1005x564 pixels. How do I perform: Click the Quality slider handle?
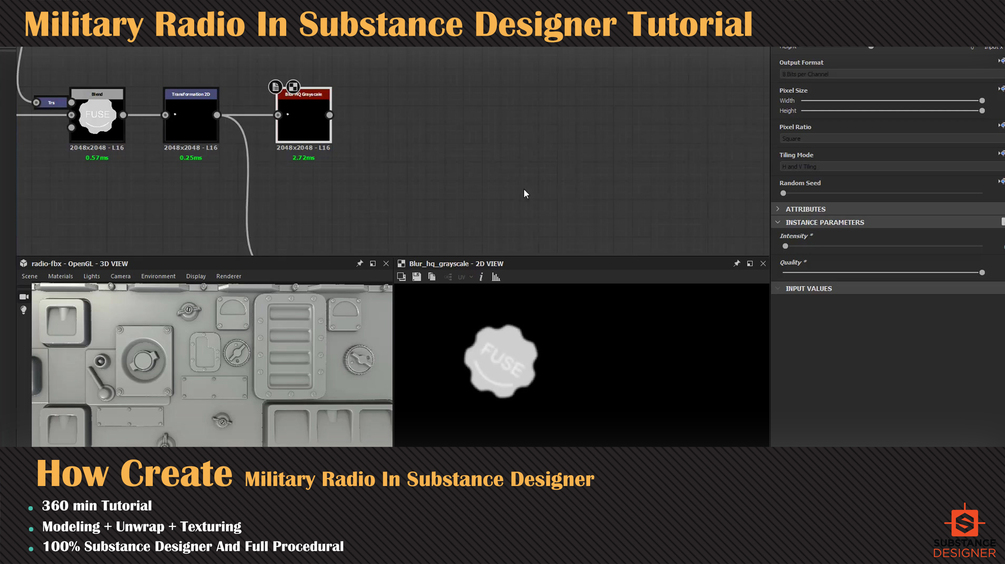(x=982, y=272)
